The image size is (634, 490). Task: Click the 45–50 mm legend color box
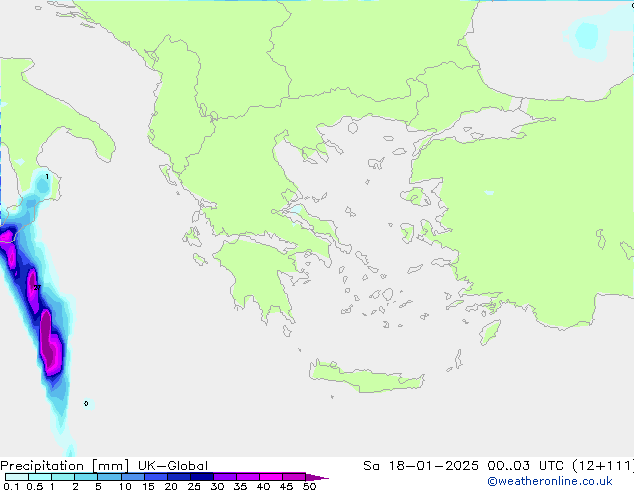[x=294, y=477]
